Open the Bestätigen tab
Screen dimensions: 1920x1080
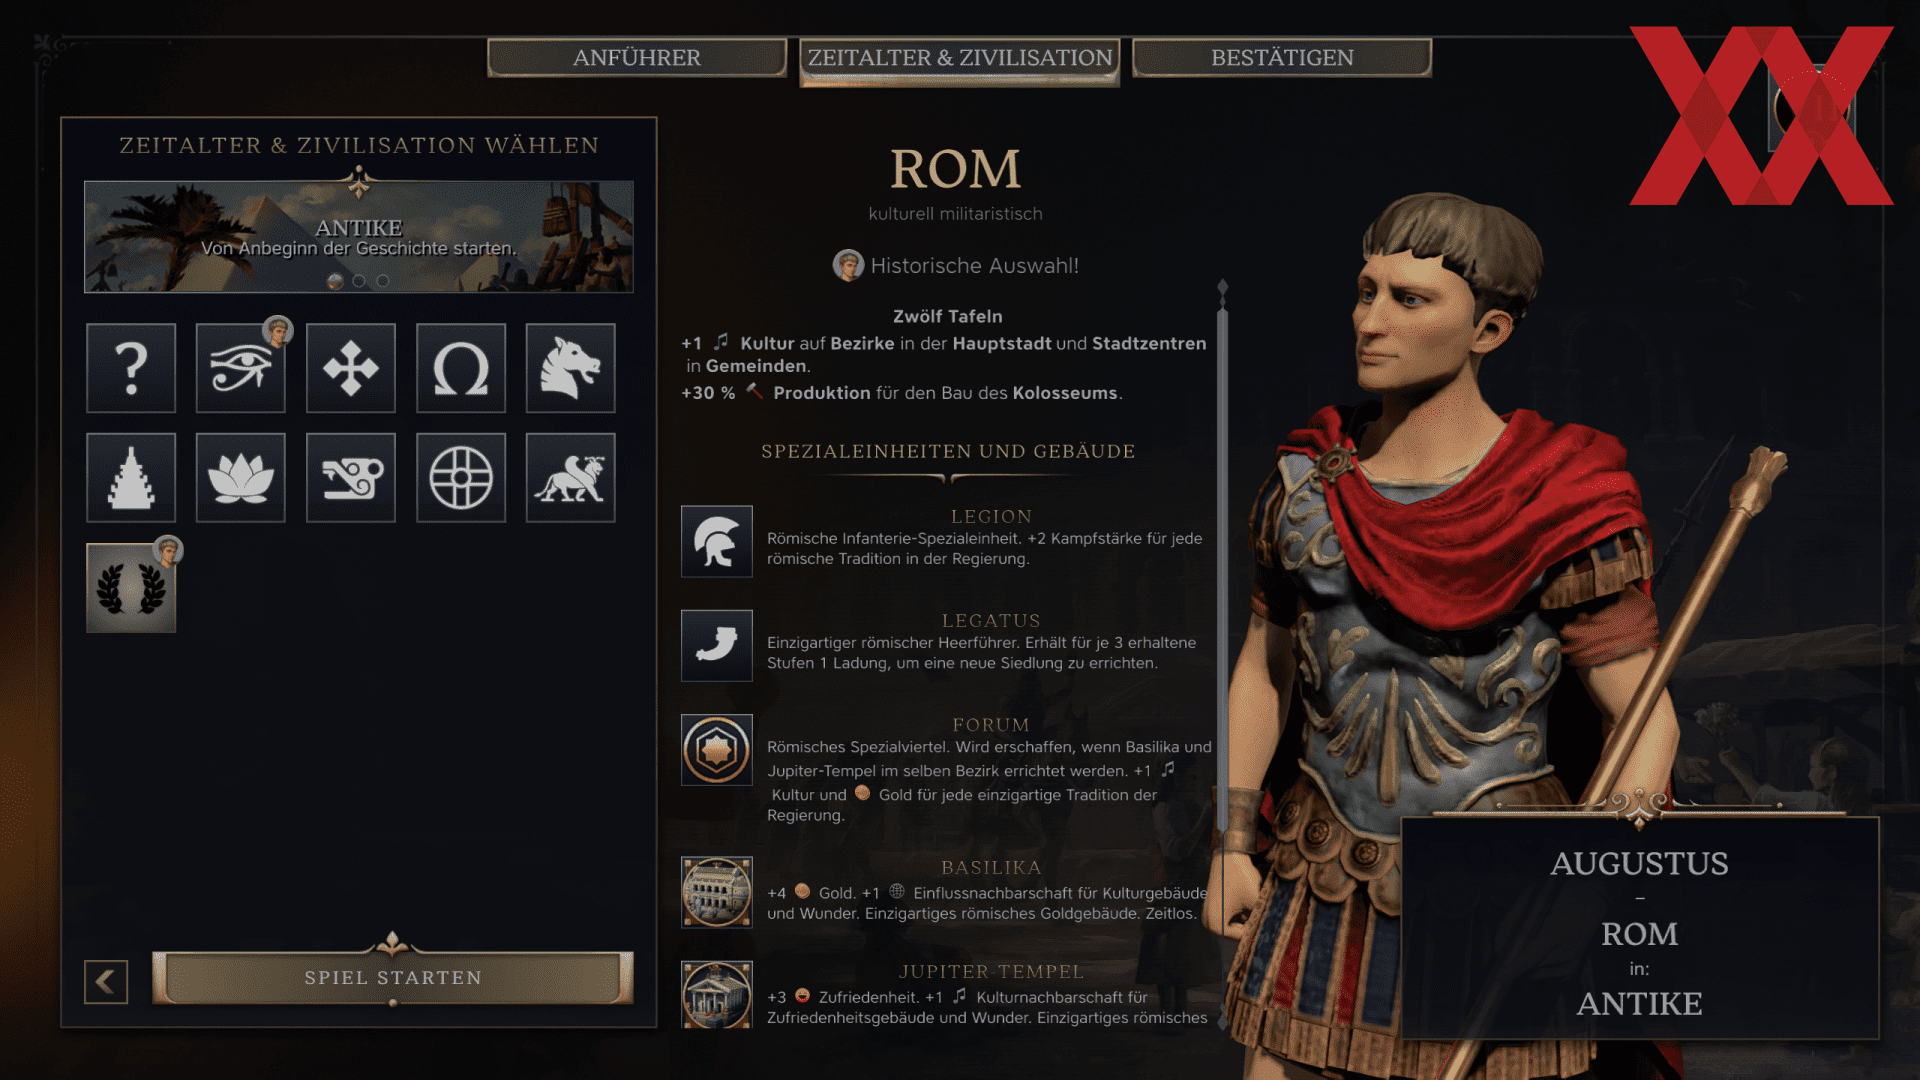[1282, 58]
